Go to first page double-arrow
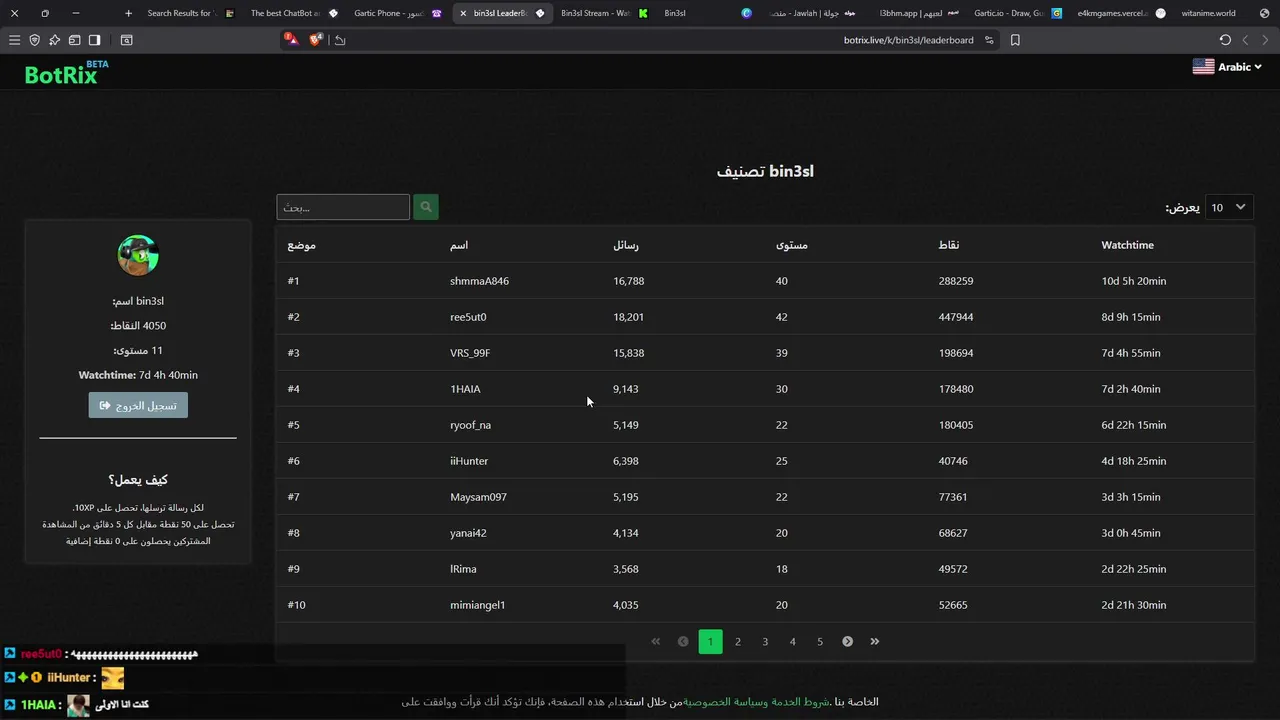This screenshot has width=1280, height=720. pos(656,641)
